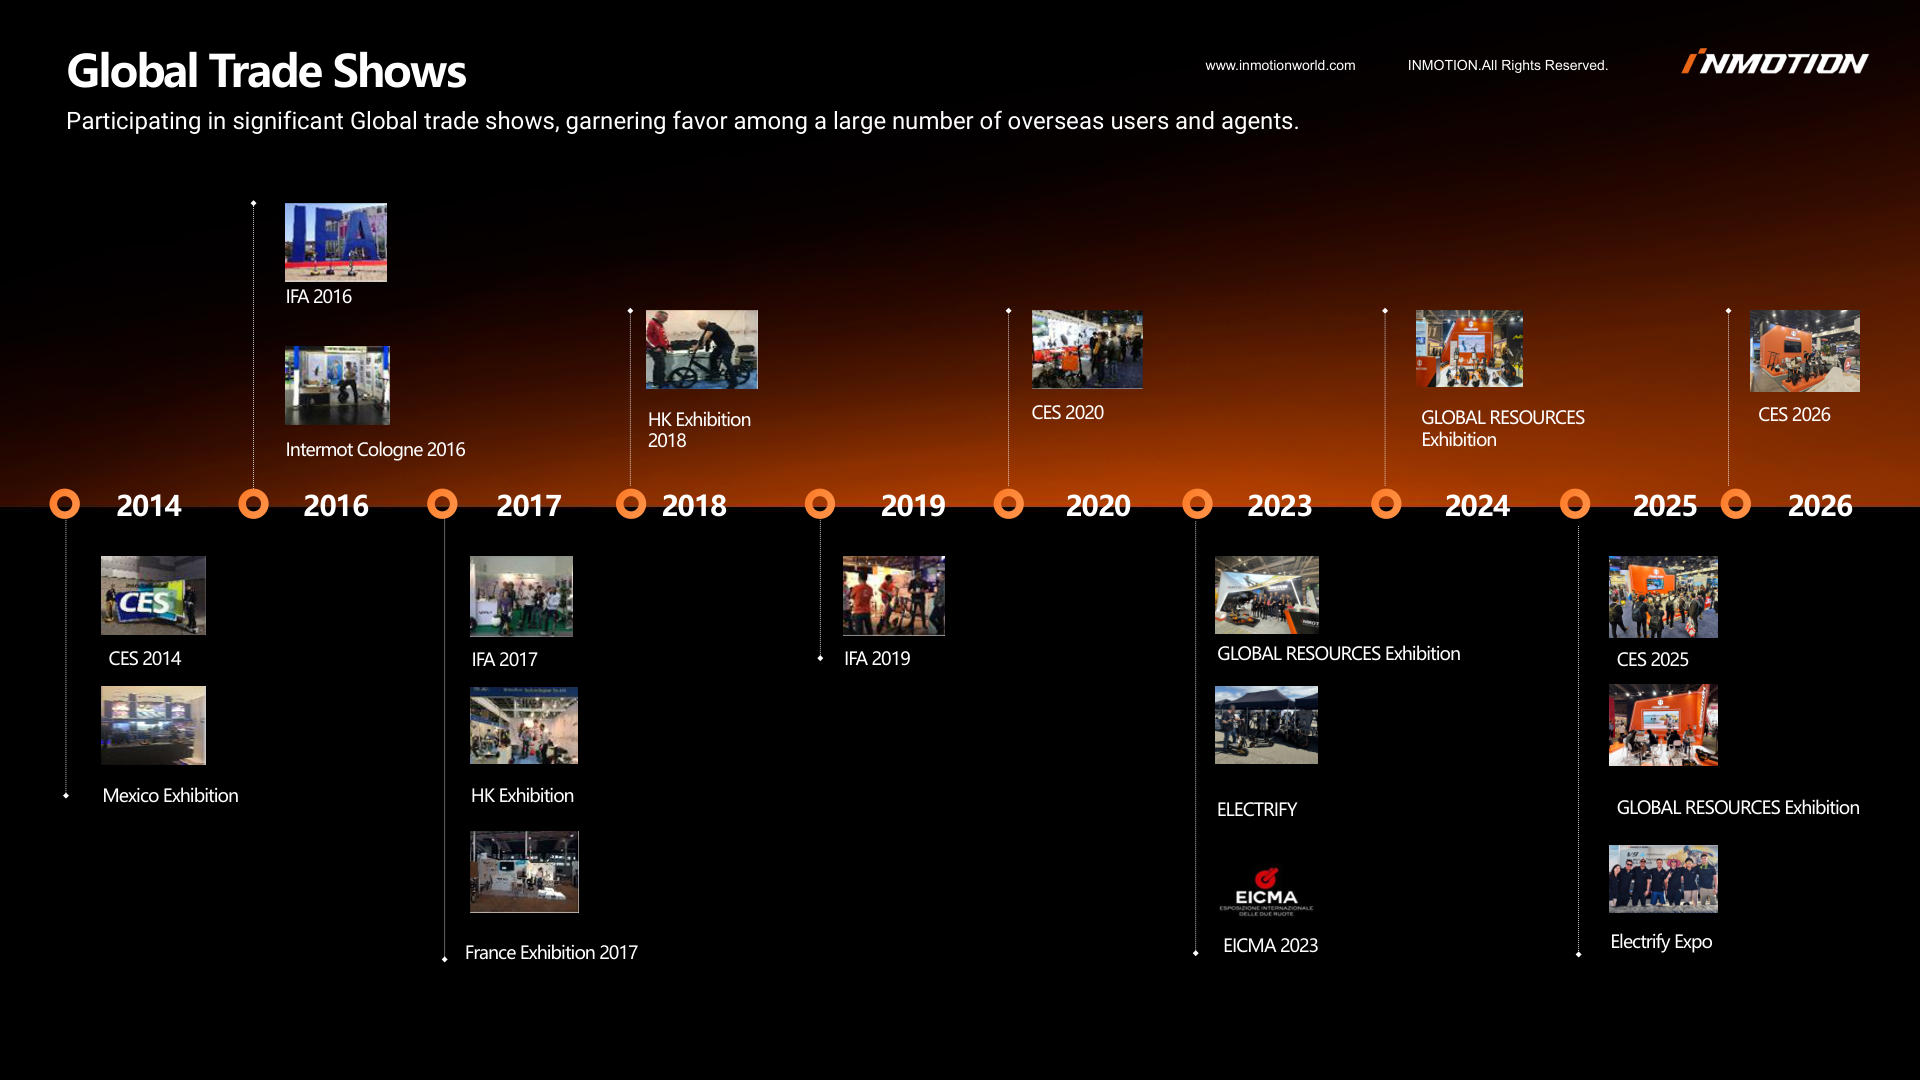Open the 2017 HK Exhibition photo
This screenshot has height=1080, width=1920.
[x=524, y=726]
